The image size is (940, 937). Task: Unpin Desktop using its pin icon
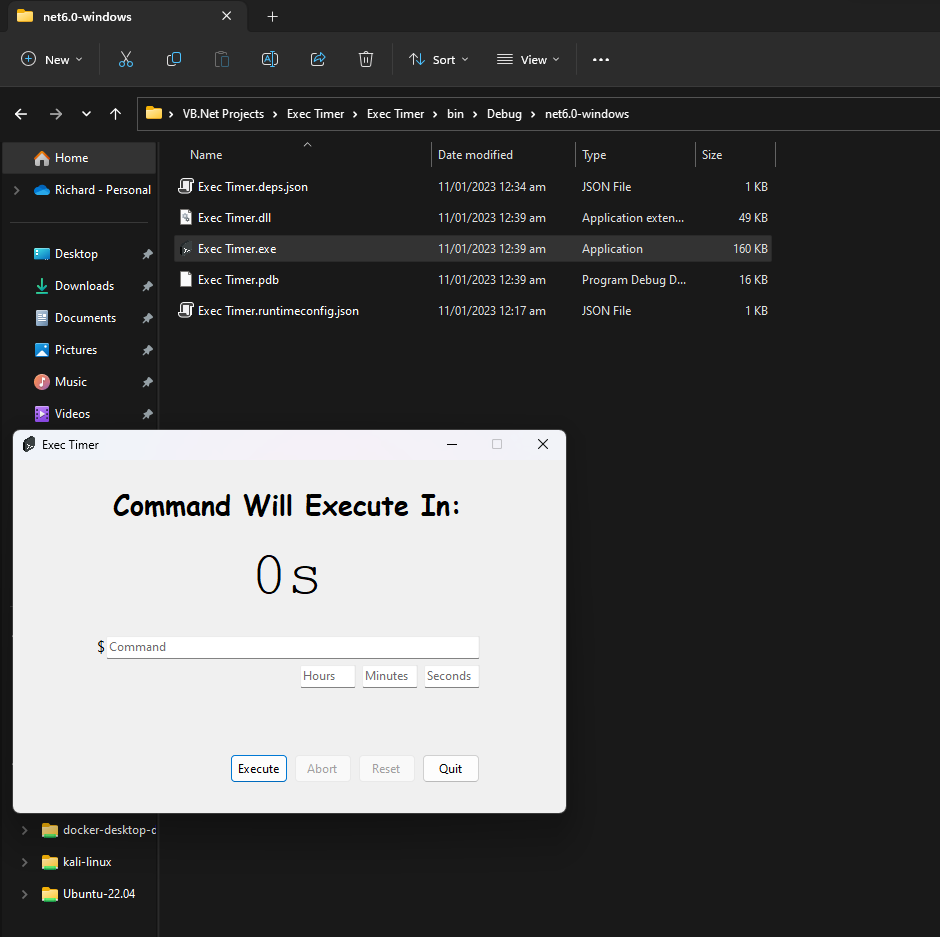(x=147, y=253)
